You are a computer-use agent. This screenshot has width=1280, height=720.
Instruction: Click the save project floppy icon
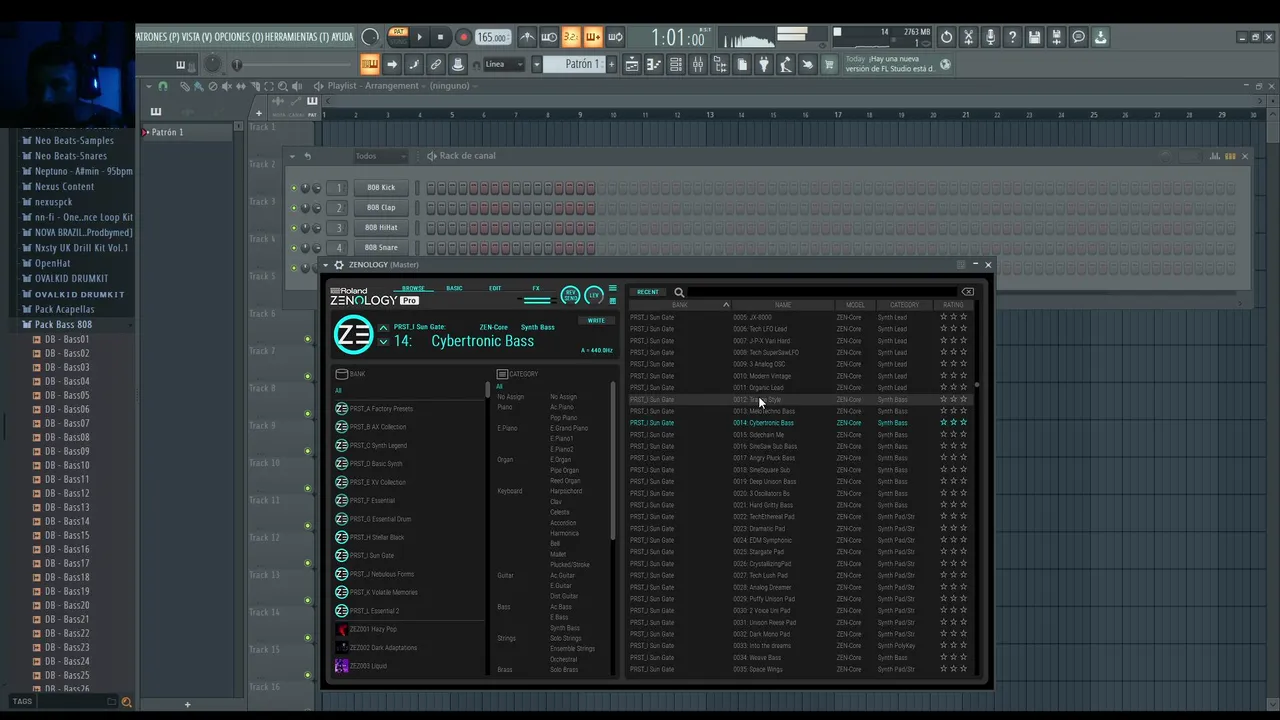point(1034,37)
